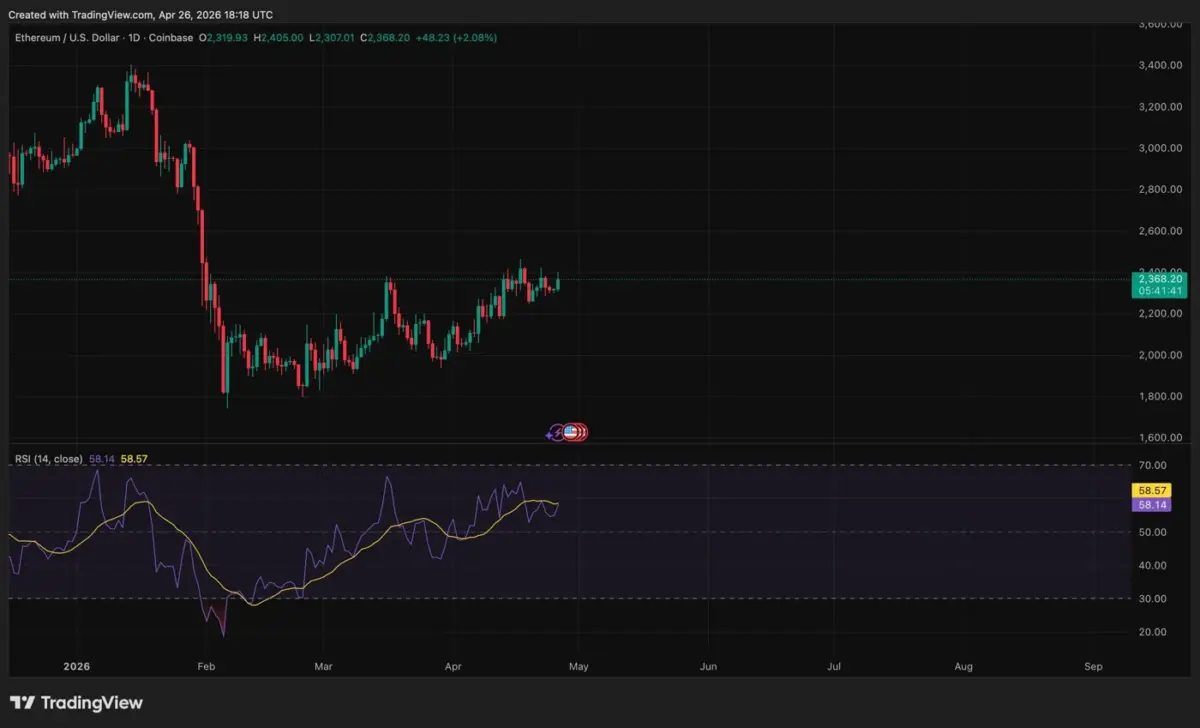1200x728 pixels.
Task: Click the green percent change +2.08% value
Action: click(474, 37)
